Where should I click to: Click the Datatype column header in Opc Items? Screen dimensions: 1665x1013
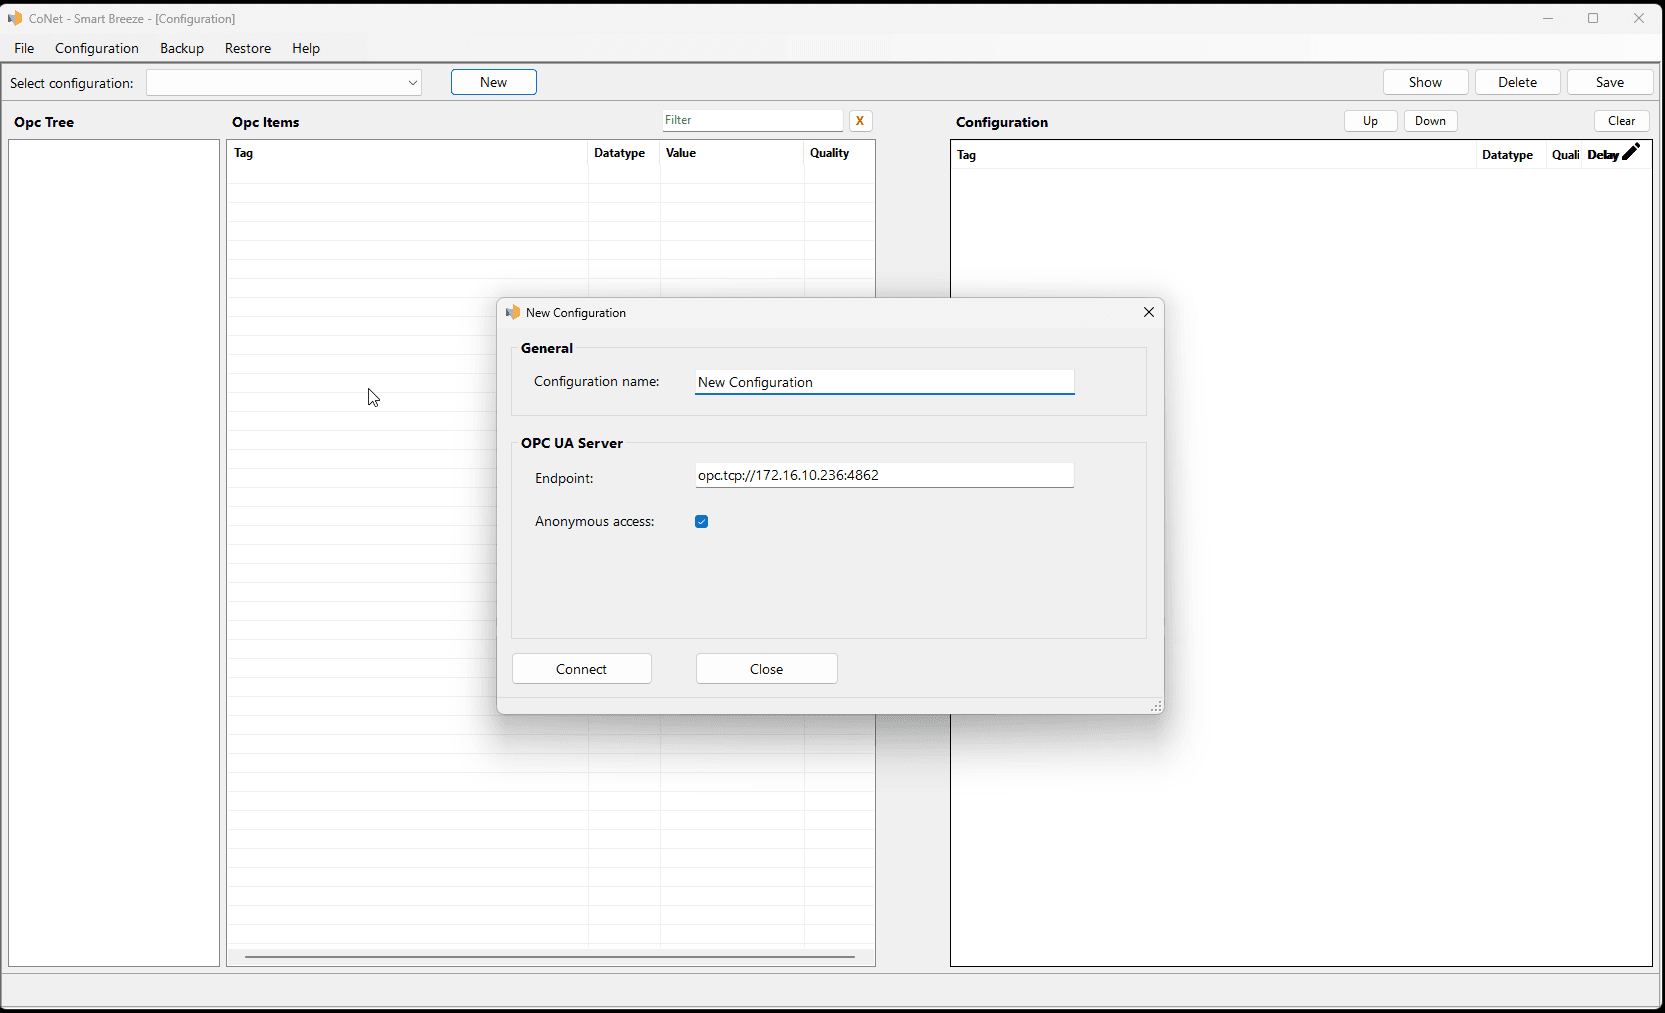pyautogui.click(x=624, y=153)
